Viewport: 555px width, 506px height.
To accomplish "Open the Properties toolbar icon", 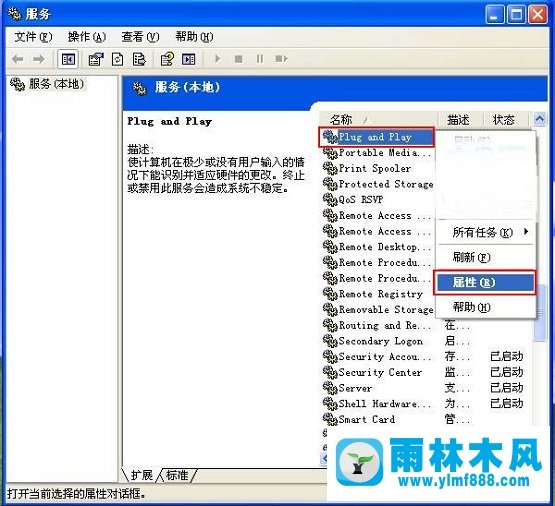I will coord(96,59).
